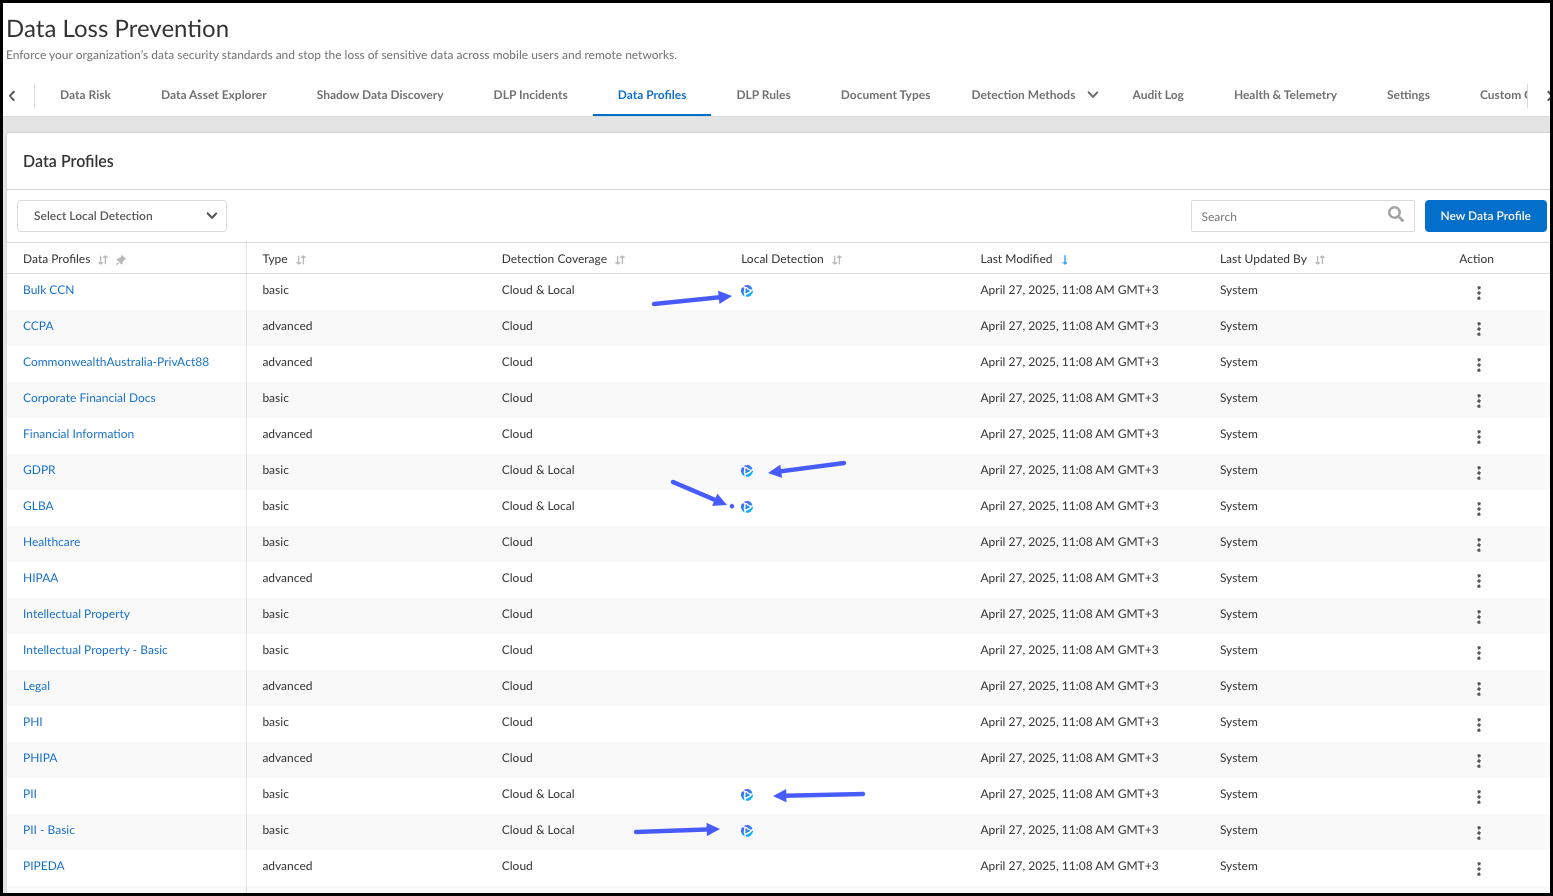Sort by Detection Coverage column
1553x896 pixels.
pyautogui.click(x=620, y=260)
